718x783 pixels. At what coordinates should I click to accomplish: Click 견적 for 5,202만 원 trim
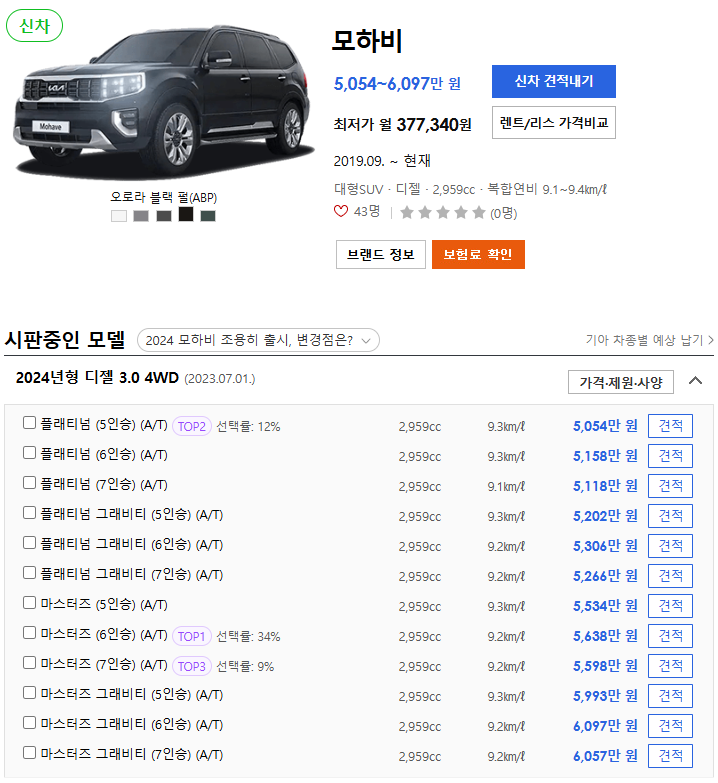click(670, 516)
